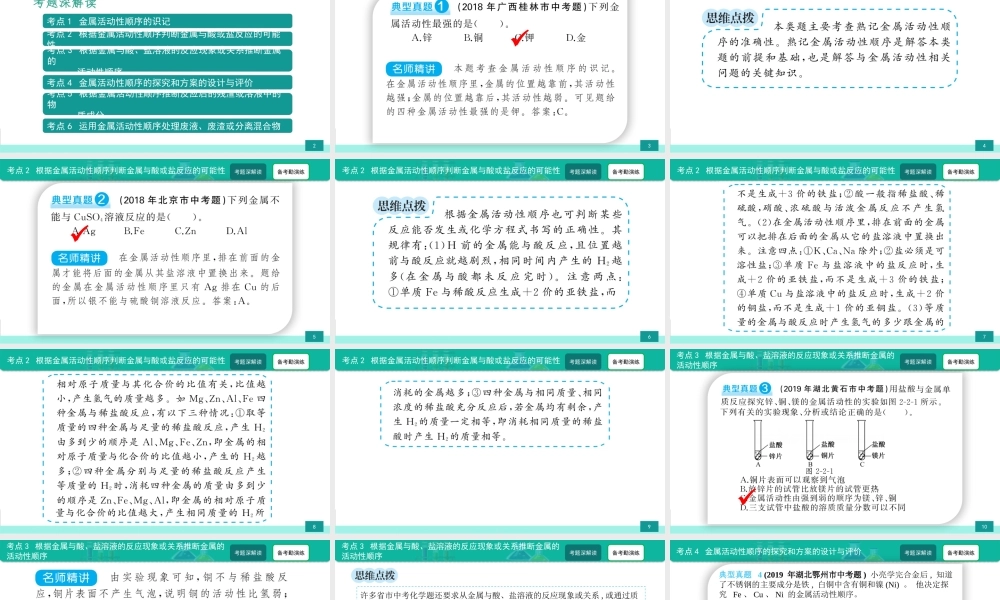Image resolution: width=1000 pixels, height=600 pixels.
Task: Click the 名师精讲 label on the Beijing question slide
Action: pyautogui.click(x=80, y=257)
